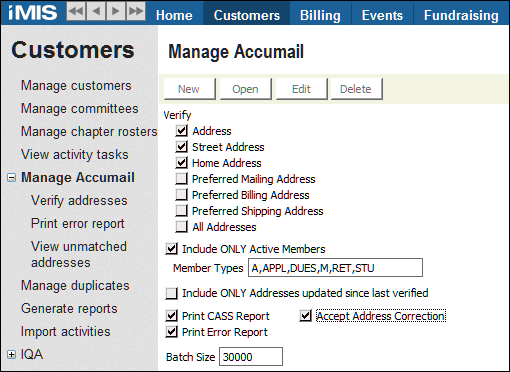Click the Batch Size input field
This screenshot has height=372, width=510.
click(251, 357)
